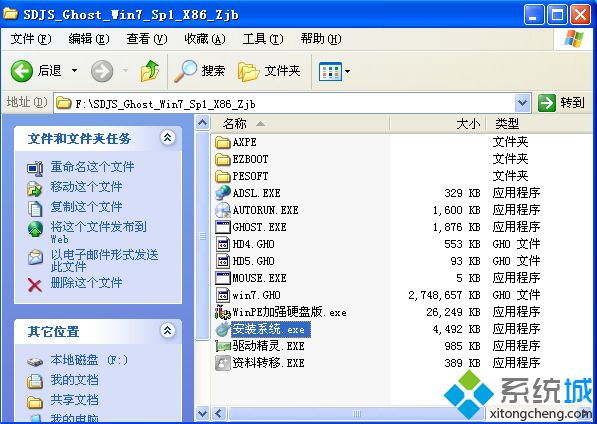
Task: Toggle the Folders pane button
Action: [270, 71]
